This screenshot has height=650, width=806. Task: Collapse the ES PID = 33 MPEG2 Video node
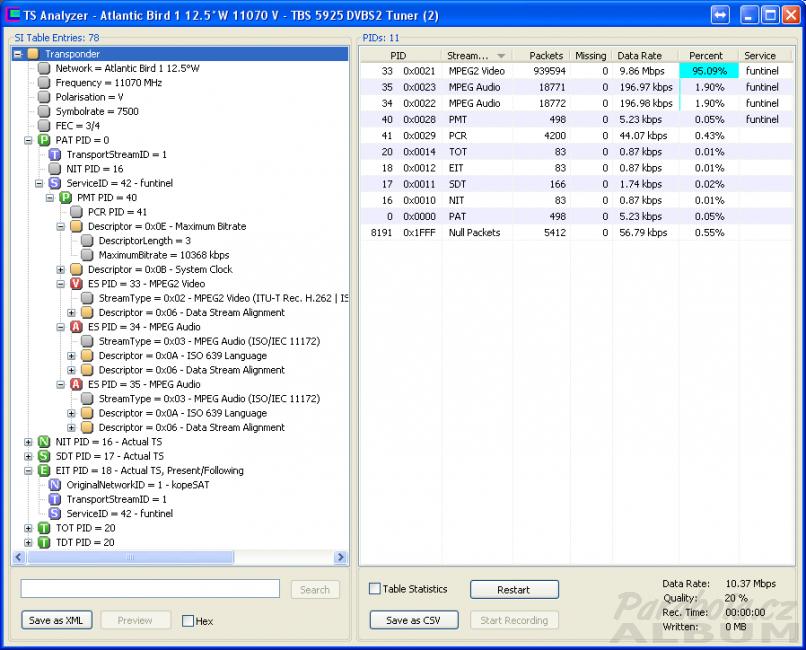click(x=61, y=284)
